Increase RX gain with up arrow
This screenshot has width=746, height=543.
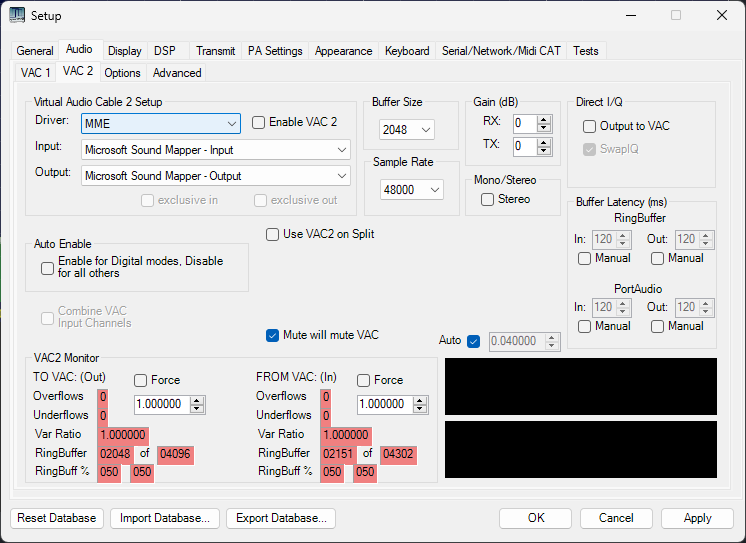544,119
